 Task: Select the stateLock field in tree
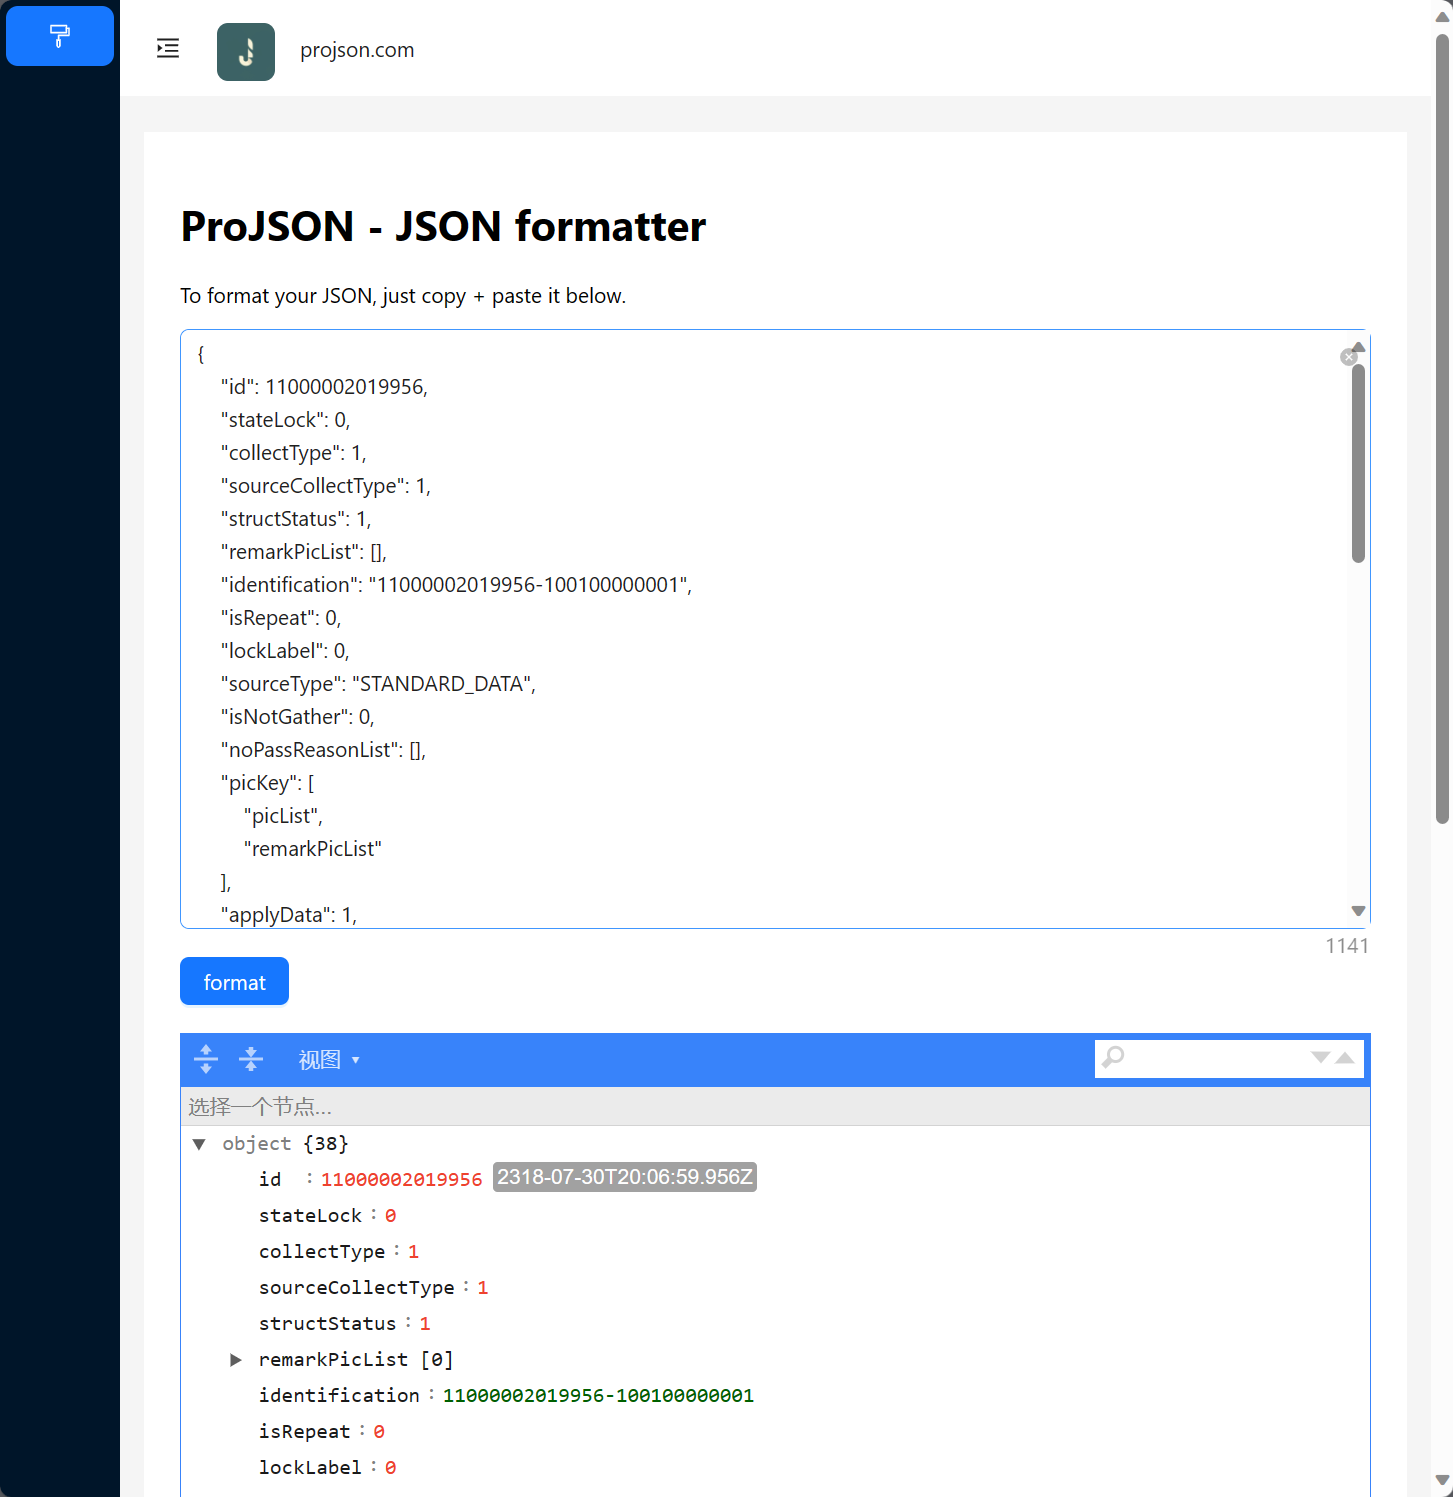pos(310,1216)
